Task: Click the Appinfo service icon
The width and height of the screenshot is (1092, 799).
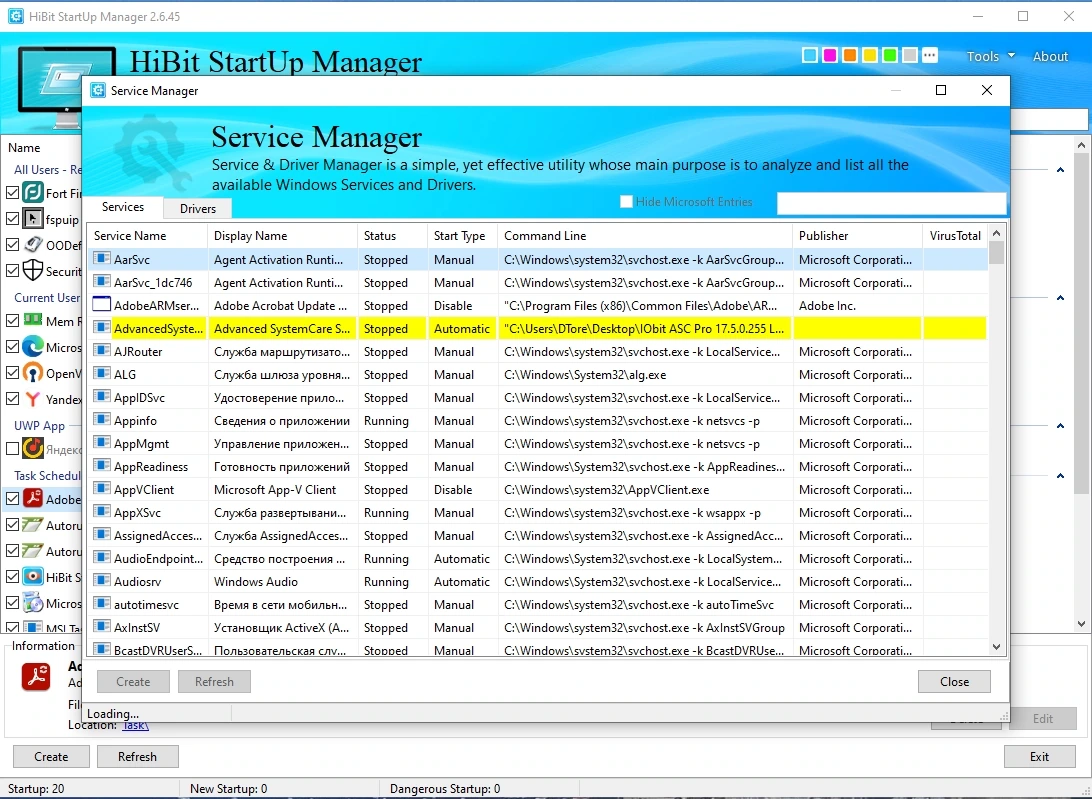Action: tap(102, 420)
